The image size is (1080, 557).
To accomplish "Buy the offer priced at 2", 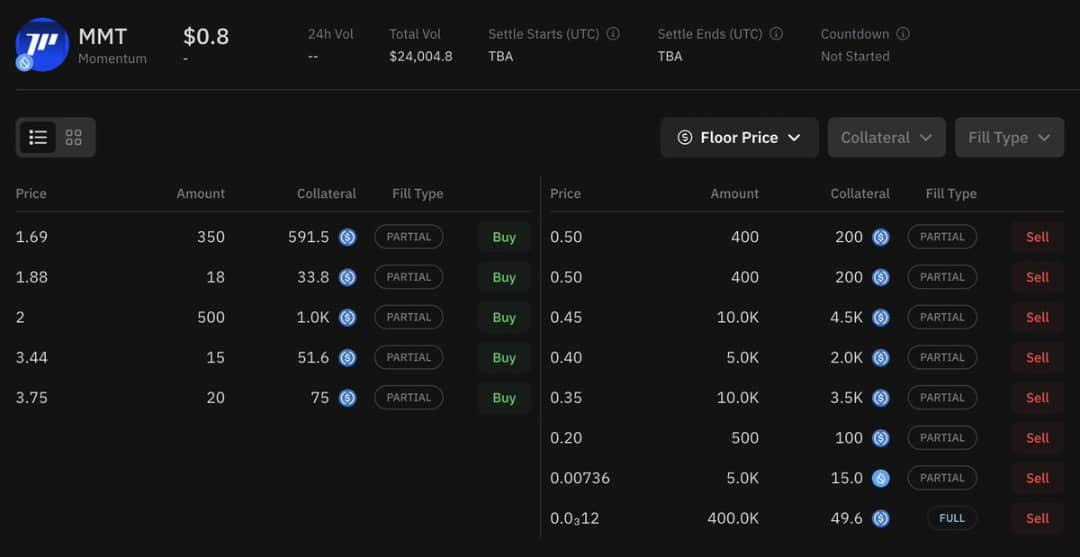I will coord(504,317).
